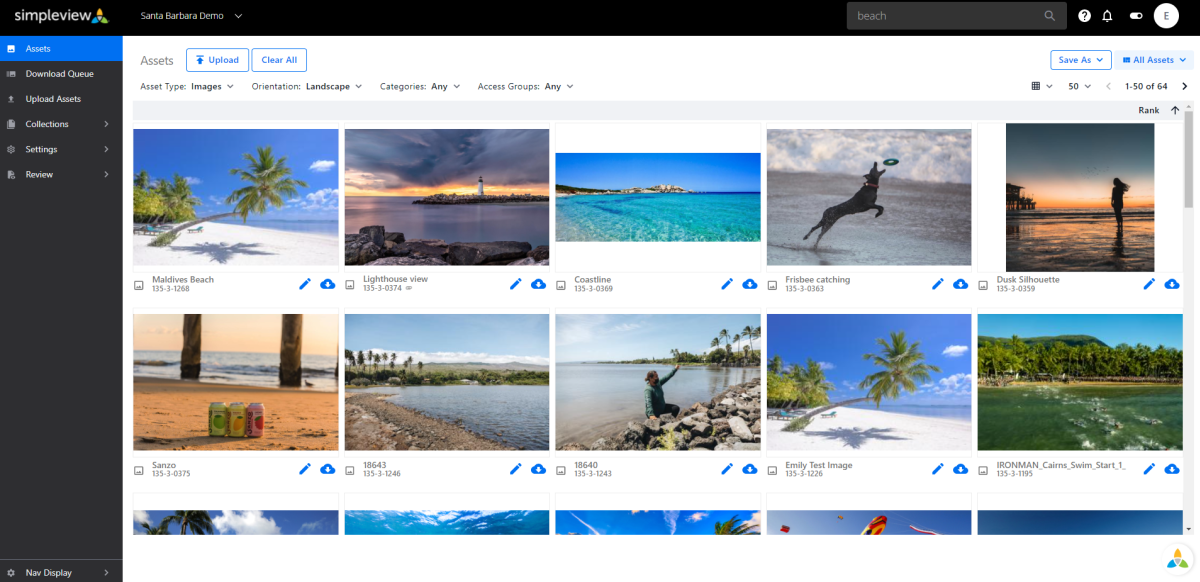Viewport: 1200px width, 582px height.
Task: Expand Collections sidebar item
Action: point(61,124)
